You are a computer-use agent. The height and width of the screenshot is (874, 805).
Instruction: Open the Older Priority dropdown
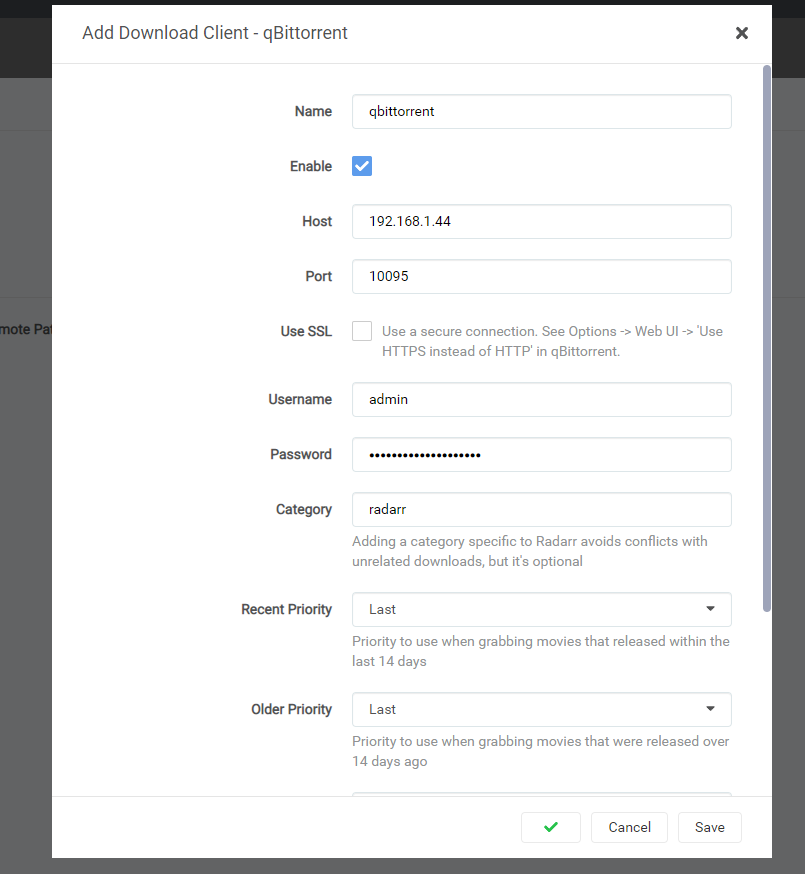(541, 709)
